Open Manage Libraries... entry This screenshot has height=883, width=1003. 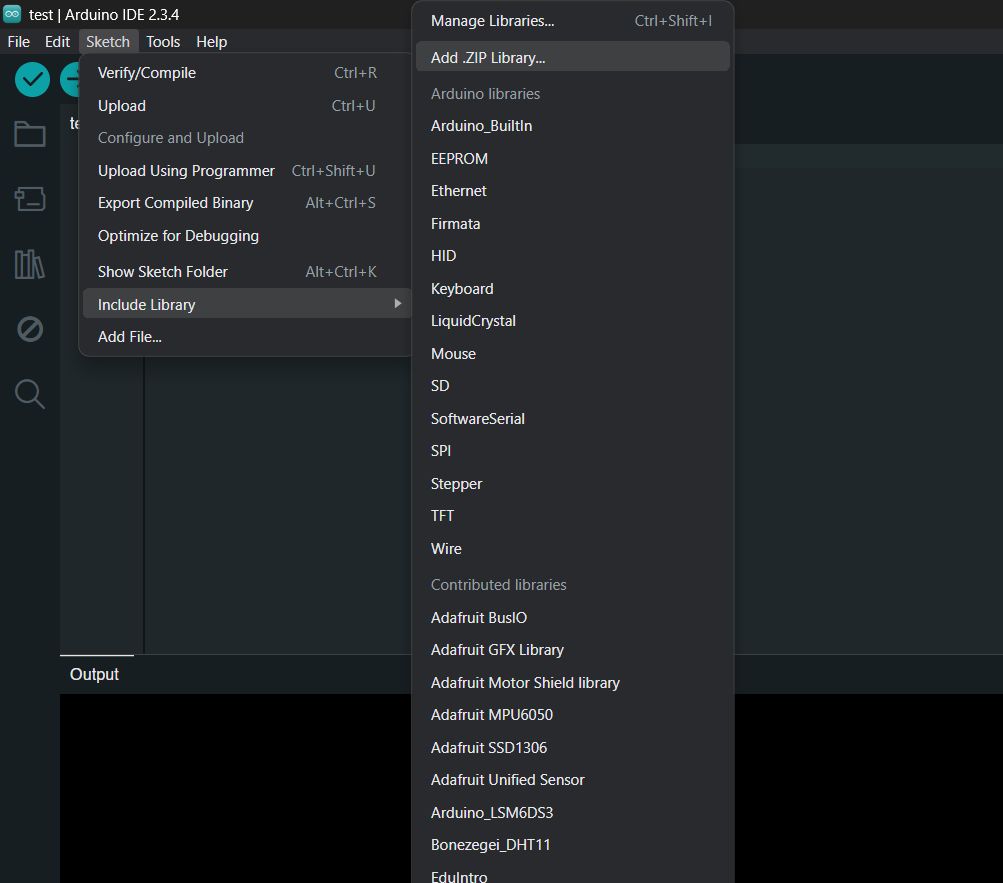(573, 21)
